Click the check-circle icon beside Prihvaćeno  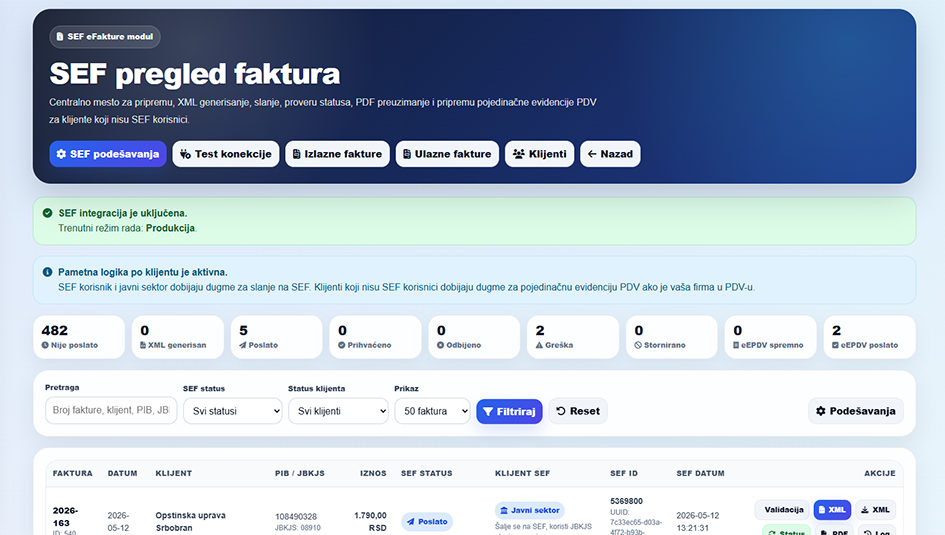pyautogui.click(x=342, y=345)
